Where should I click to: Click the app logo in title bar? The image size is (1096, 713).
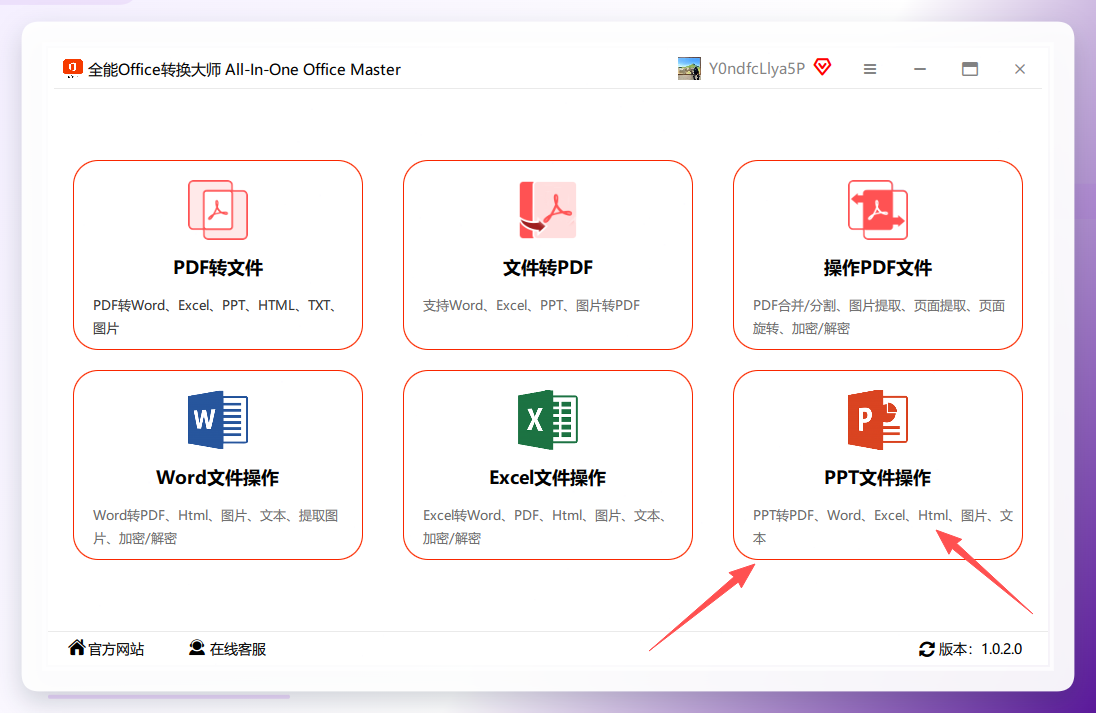click(72, 69)
